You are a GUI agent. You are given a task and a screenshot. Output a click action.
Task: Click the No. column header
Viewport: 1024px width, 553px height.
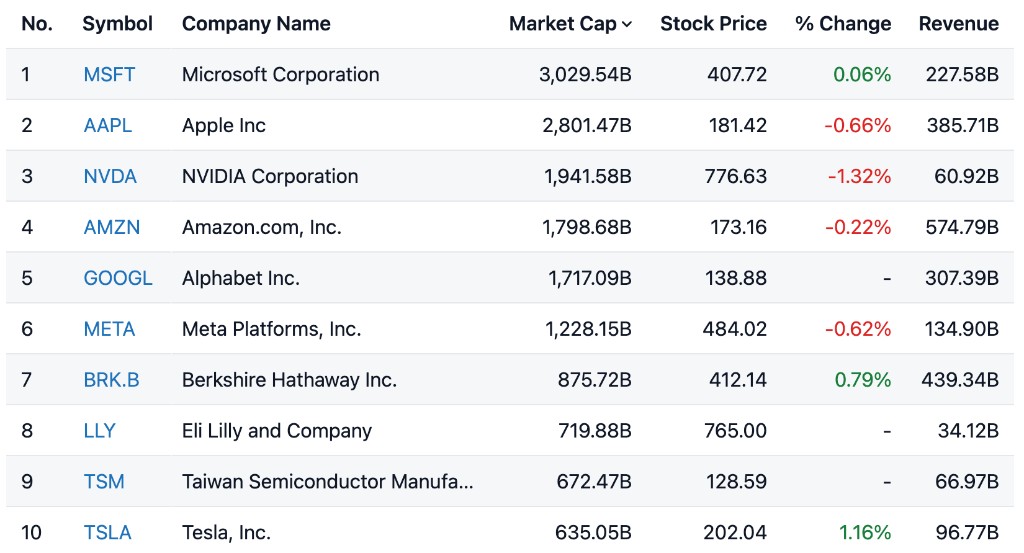click(37, 24)
